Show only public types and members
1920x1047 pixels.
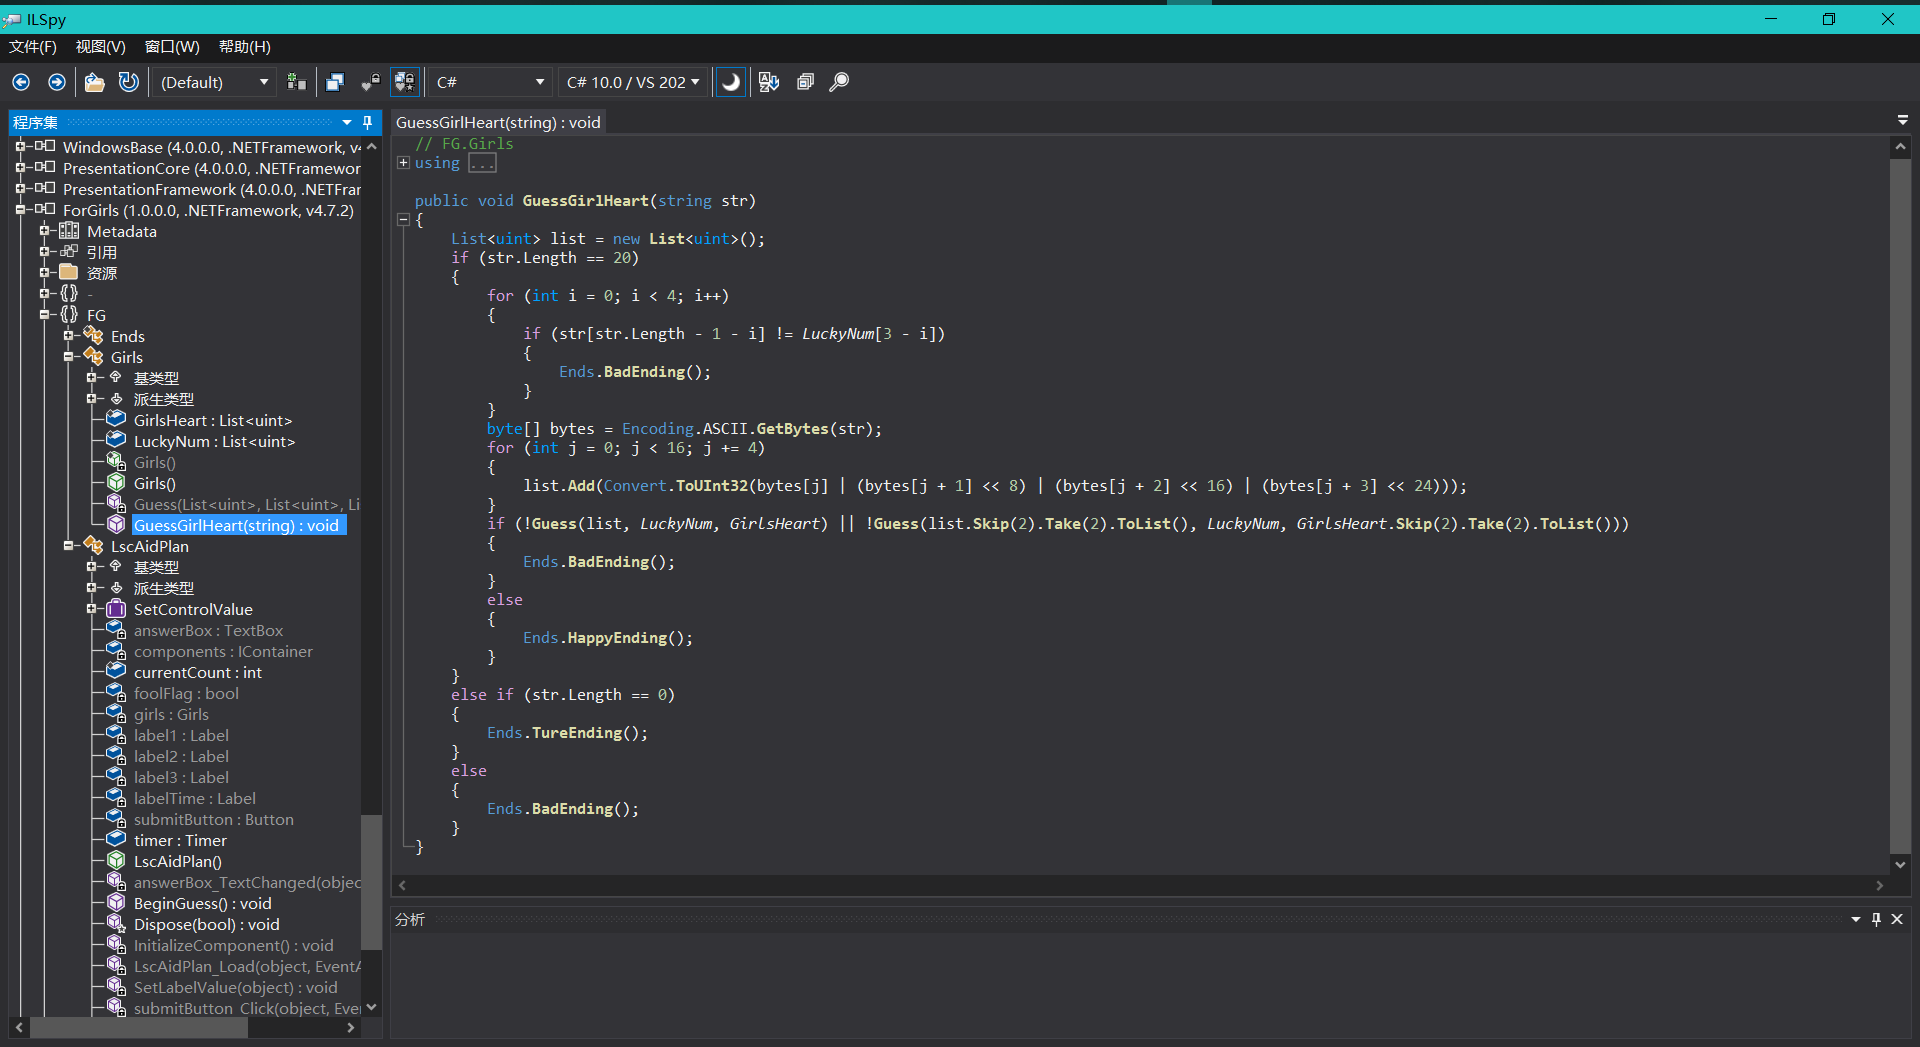pyautogui.click(x=334, y=82)
